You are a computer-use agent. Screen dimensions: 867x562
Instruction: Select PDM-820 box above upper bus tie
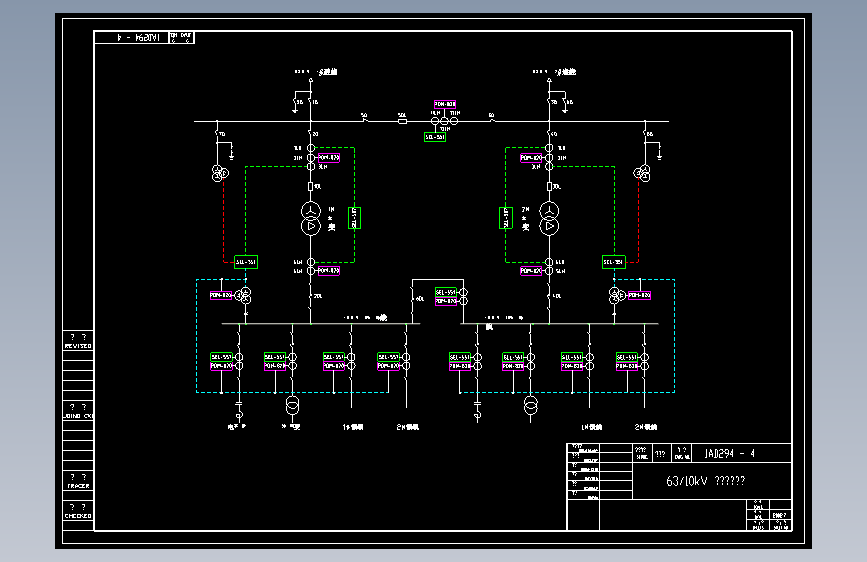tap(445, 104)
